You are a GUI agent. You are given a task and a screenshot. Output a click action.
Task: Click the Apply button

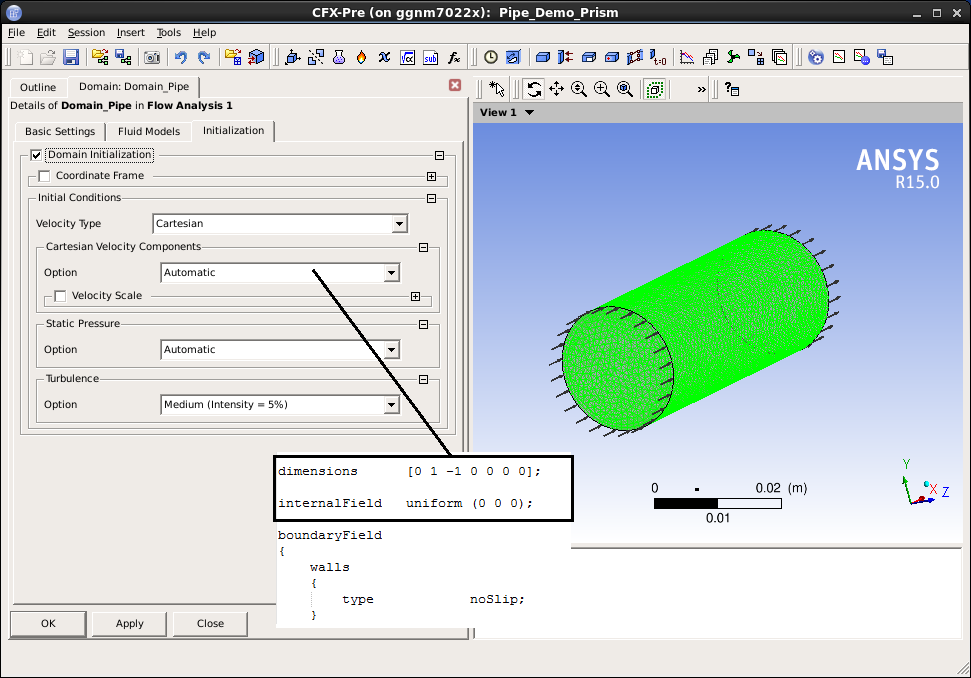[x=129, y=624]
